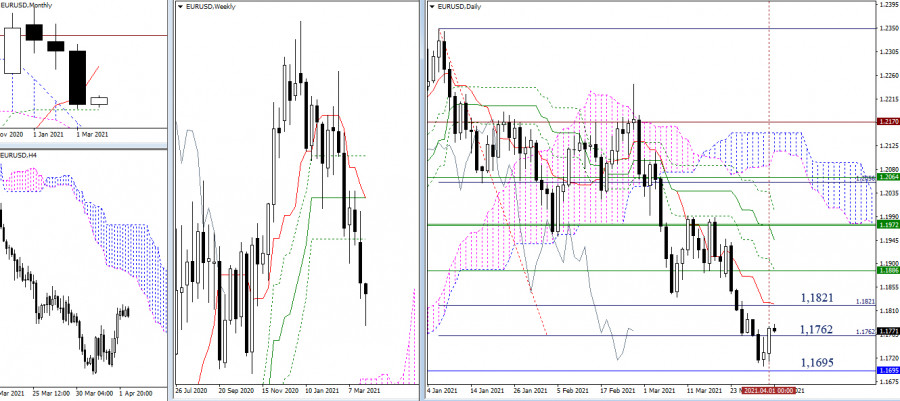Click the latest small white Monthly candle
900x401 pixels.
(99, 101)
